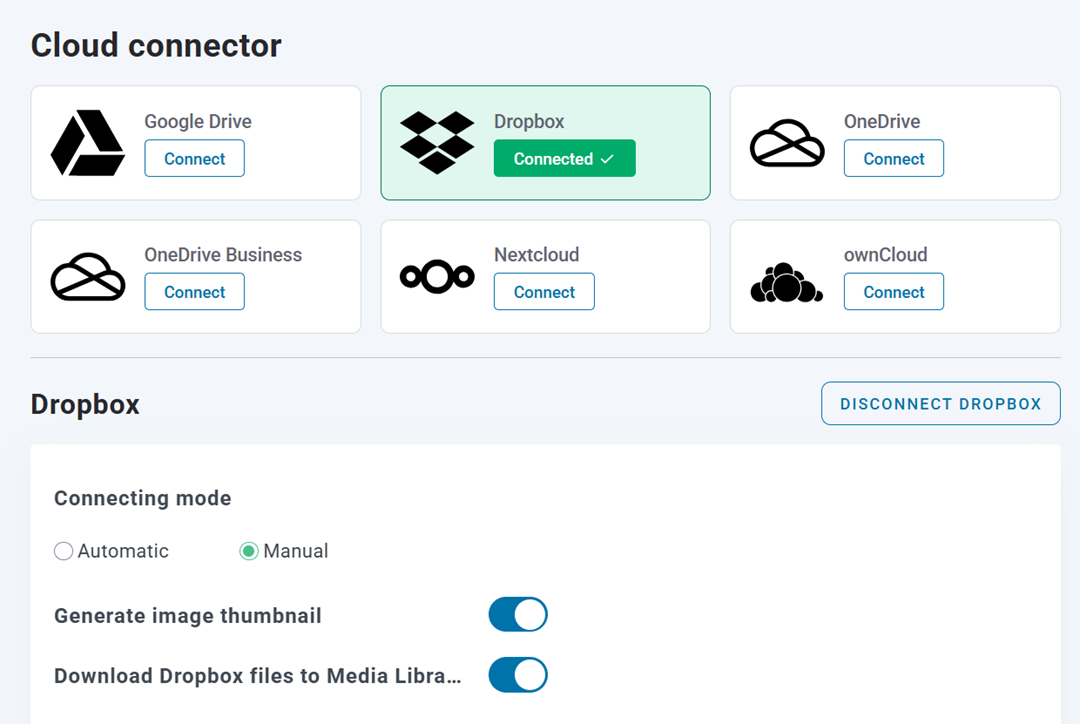Click the Dropbox section title
This screenshot has width=1080, height=724.
[85, 404]
